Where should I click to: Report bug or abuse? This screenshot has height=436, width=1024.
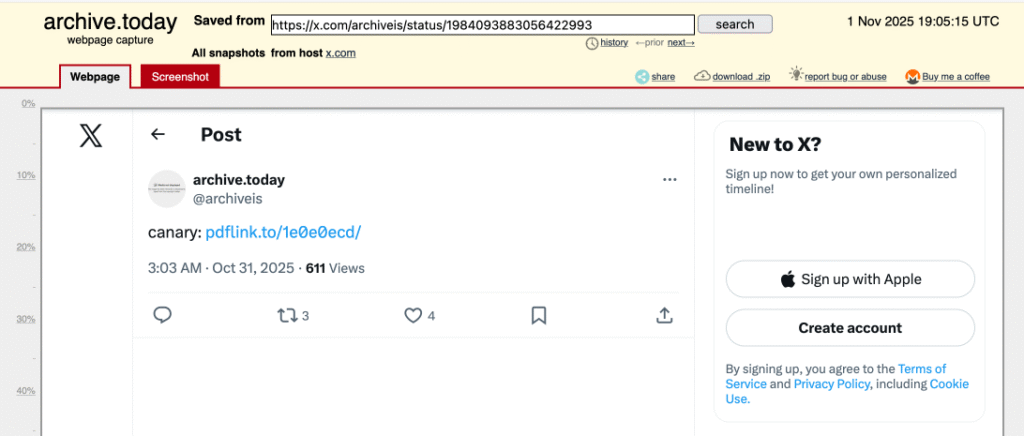[845, 77]
